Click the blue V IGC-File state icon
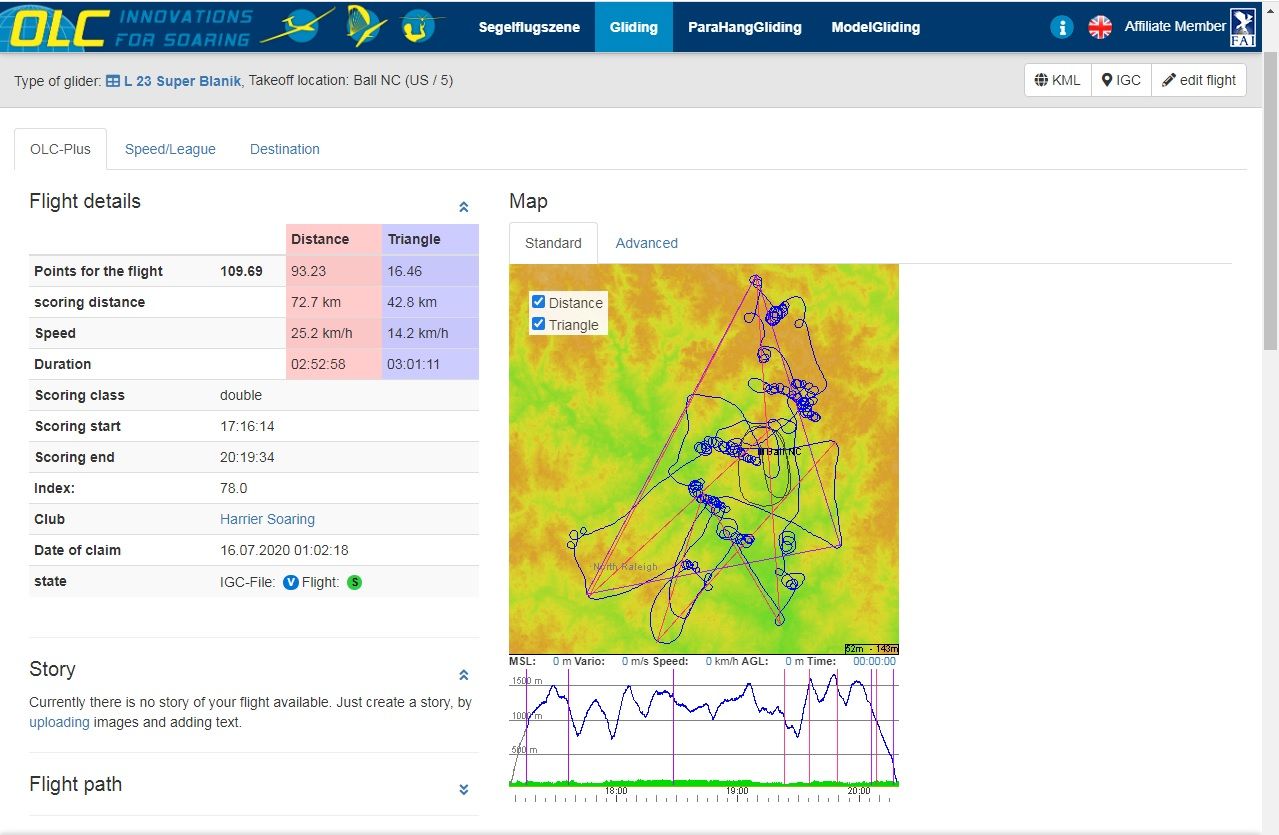 291,582
